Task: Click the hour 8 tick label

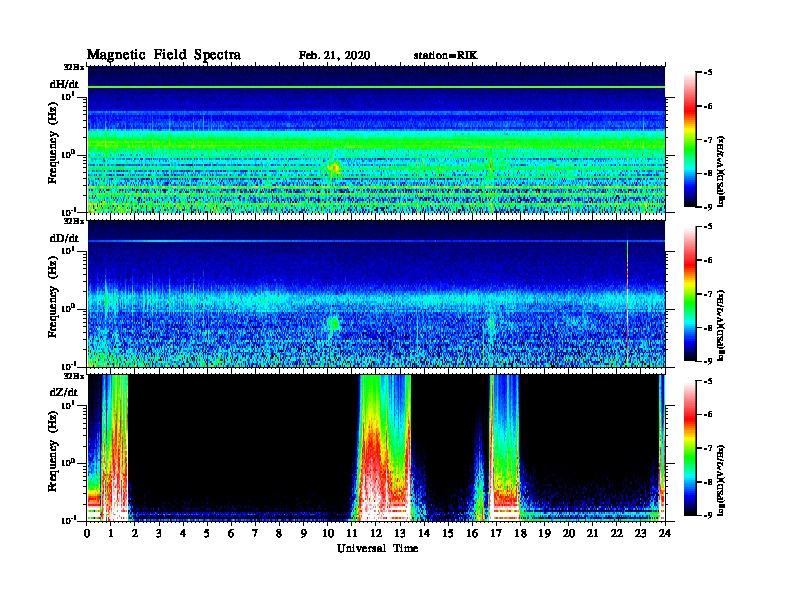Action: [280, 533]
